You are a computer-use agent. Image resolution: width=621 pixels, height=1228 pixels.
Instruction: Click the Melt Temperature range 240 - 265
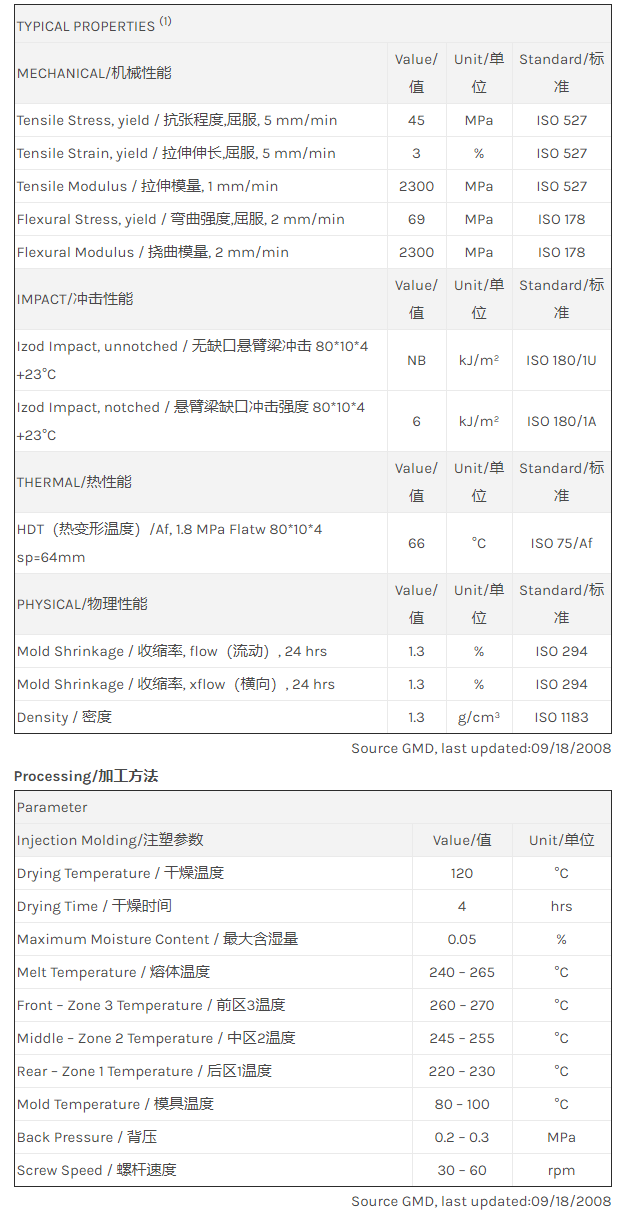[x=462, y=972]
